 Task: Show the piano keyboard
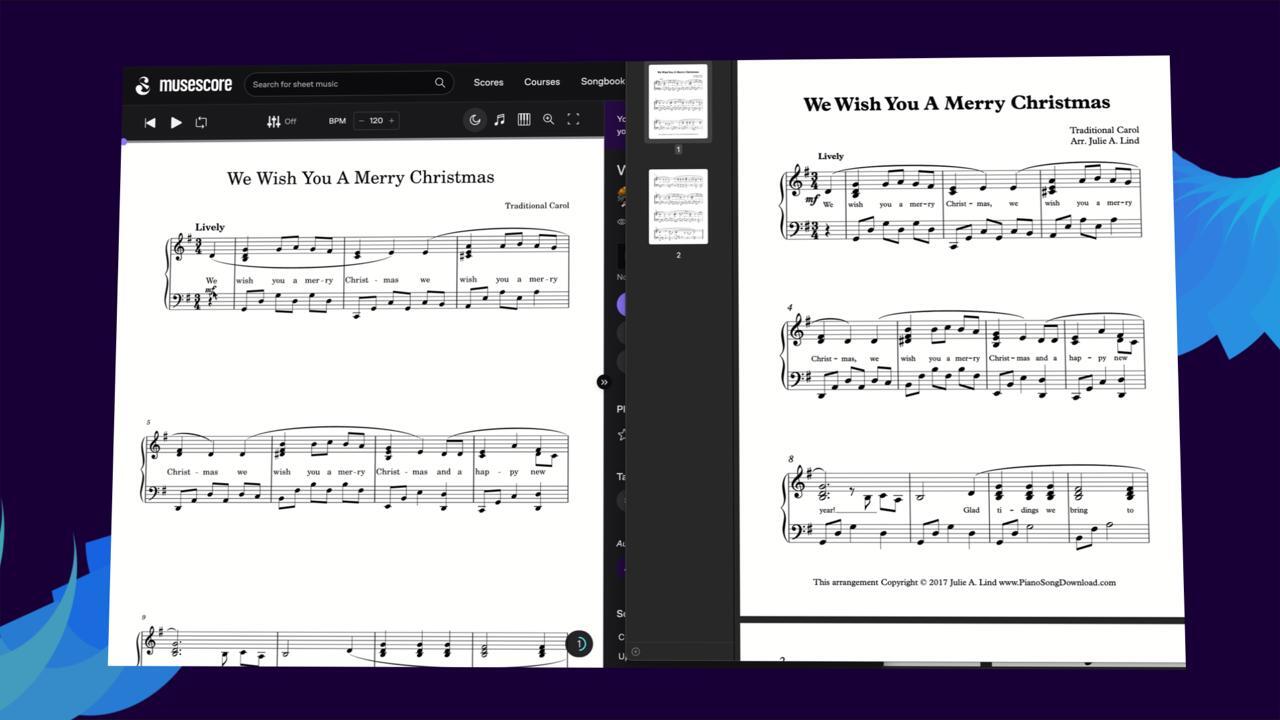(524, 119)
